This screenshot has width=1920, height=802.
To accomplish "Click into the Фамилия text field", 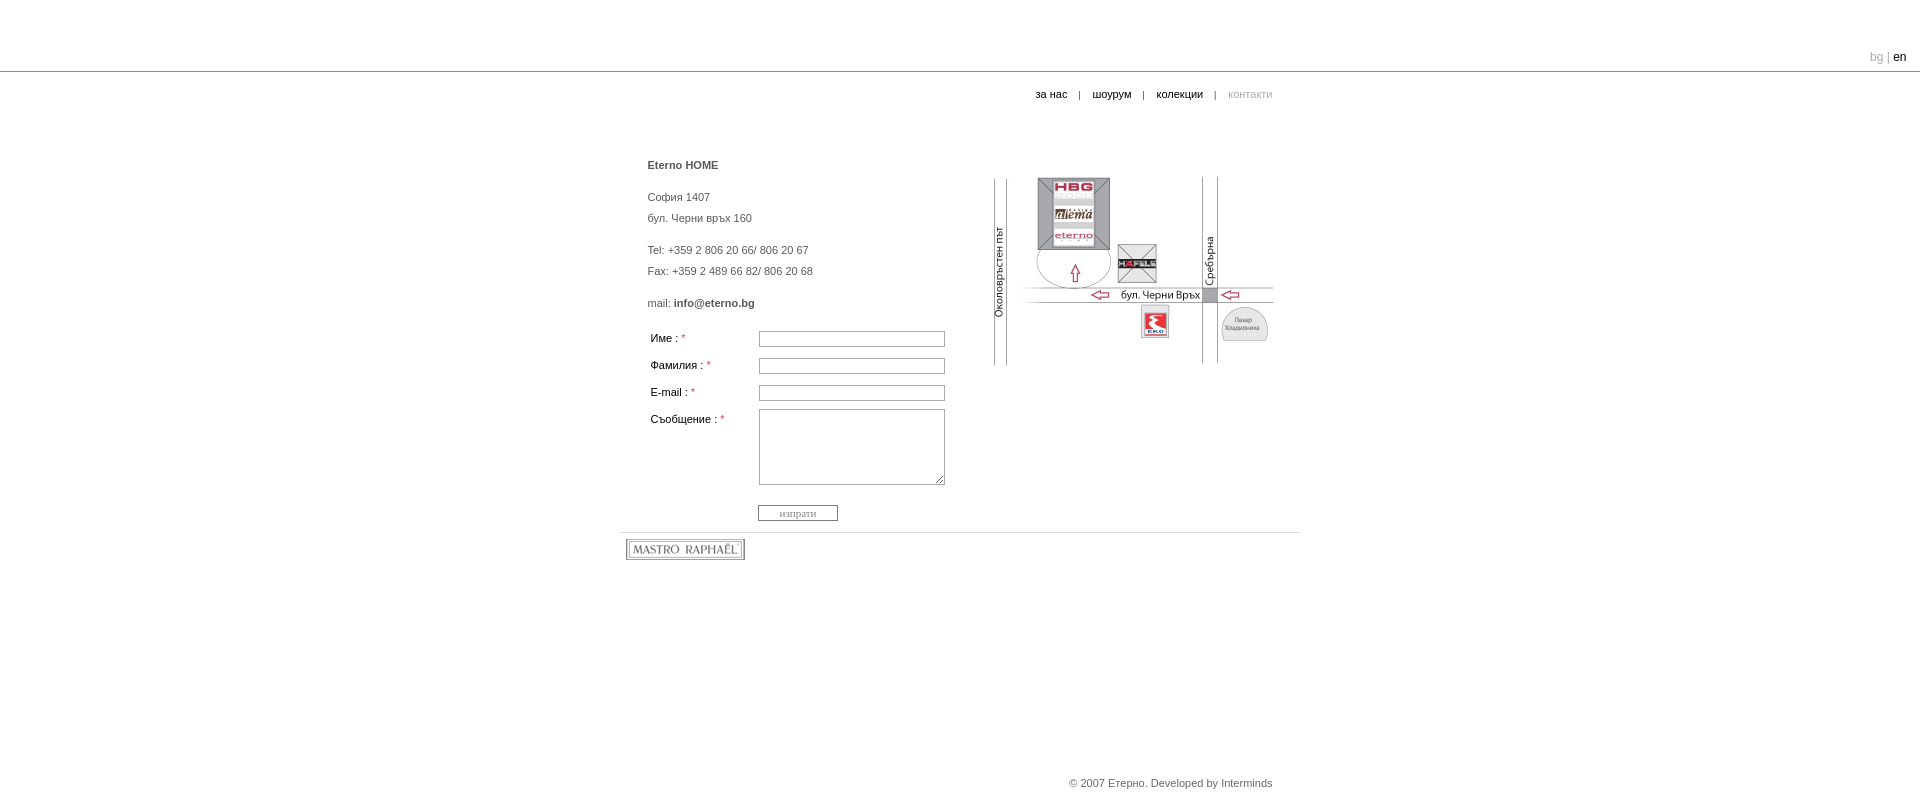I will coord(851,366).
